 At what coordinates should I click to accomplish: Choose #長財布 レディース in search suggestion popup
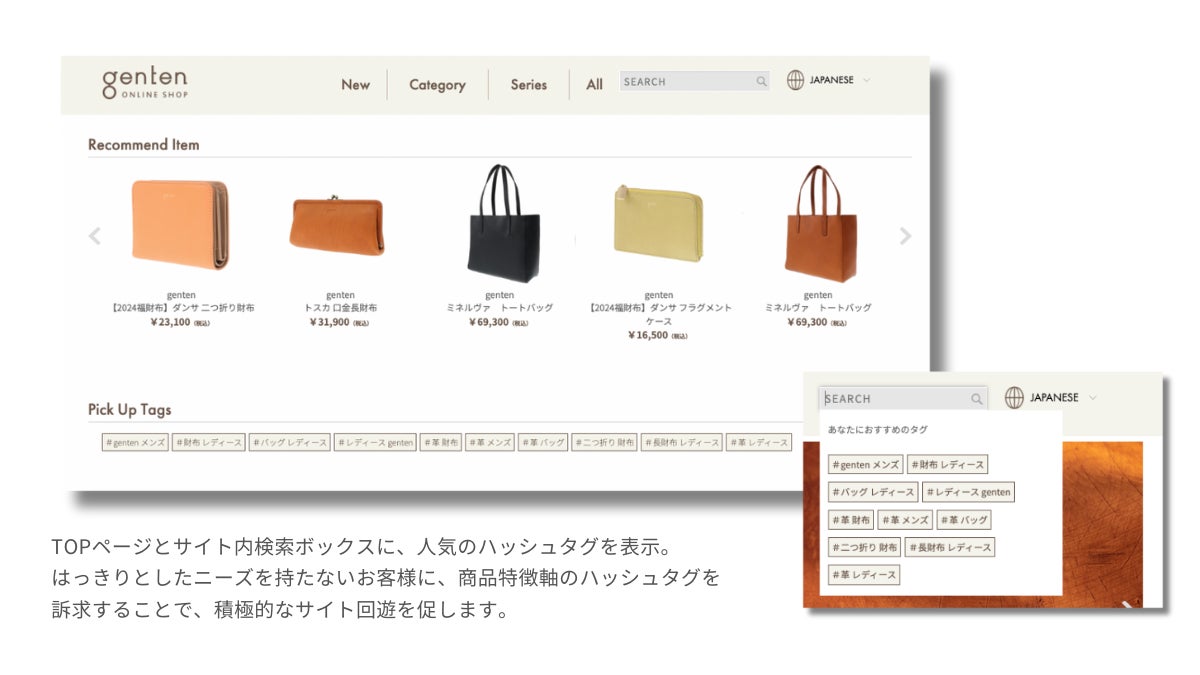pyautogui.click(x=950, y=547)
